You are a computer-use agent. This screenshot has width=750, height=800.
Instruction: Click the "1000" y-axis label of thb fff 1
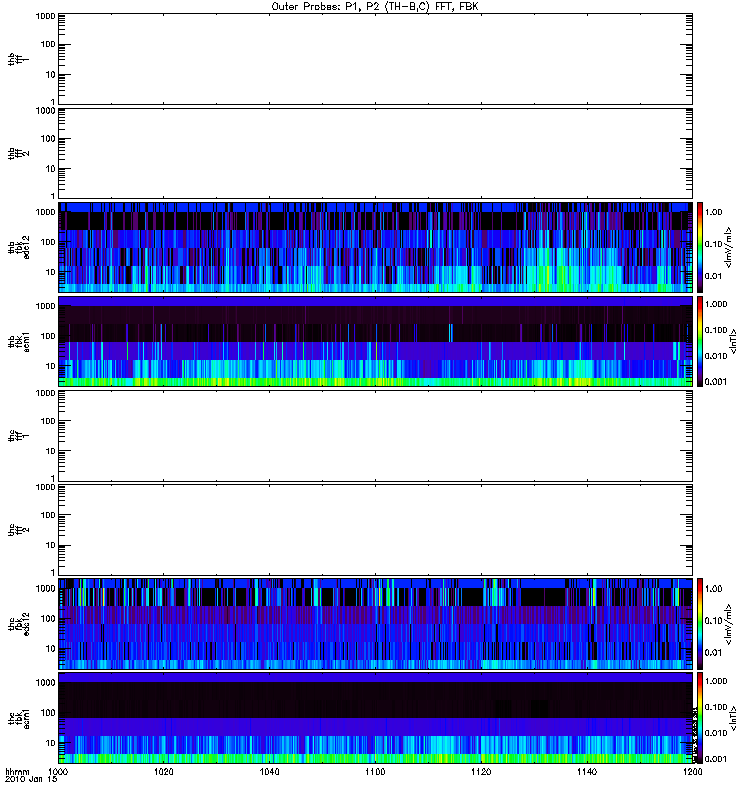(x=45, y=16)
